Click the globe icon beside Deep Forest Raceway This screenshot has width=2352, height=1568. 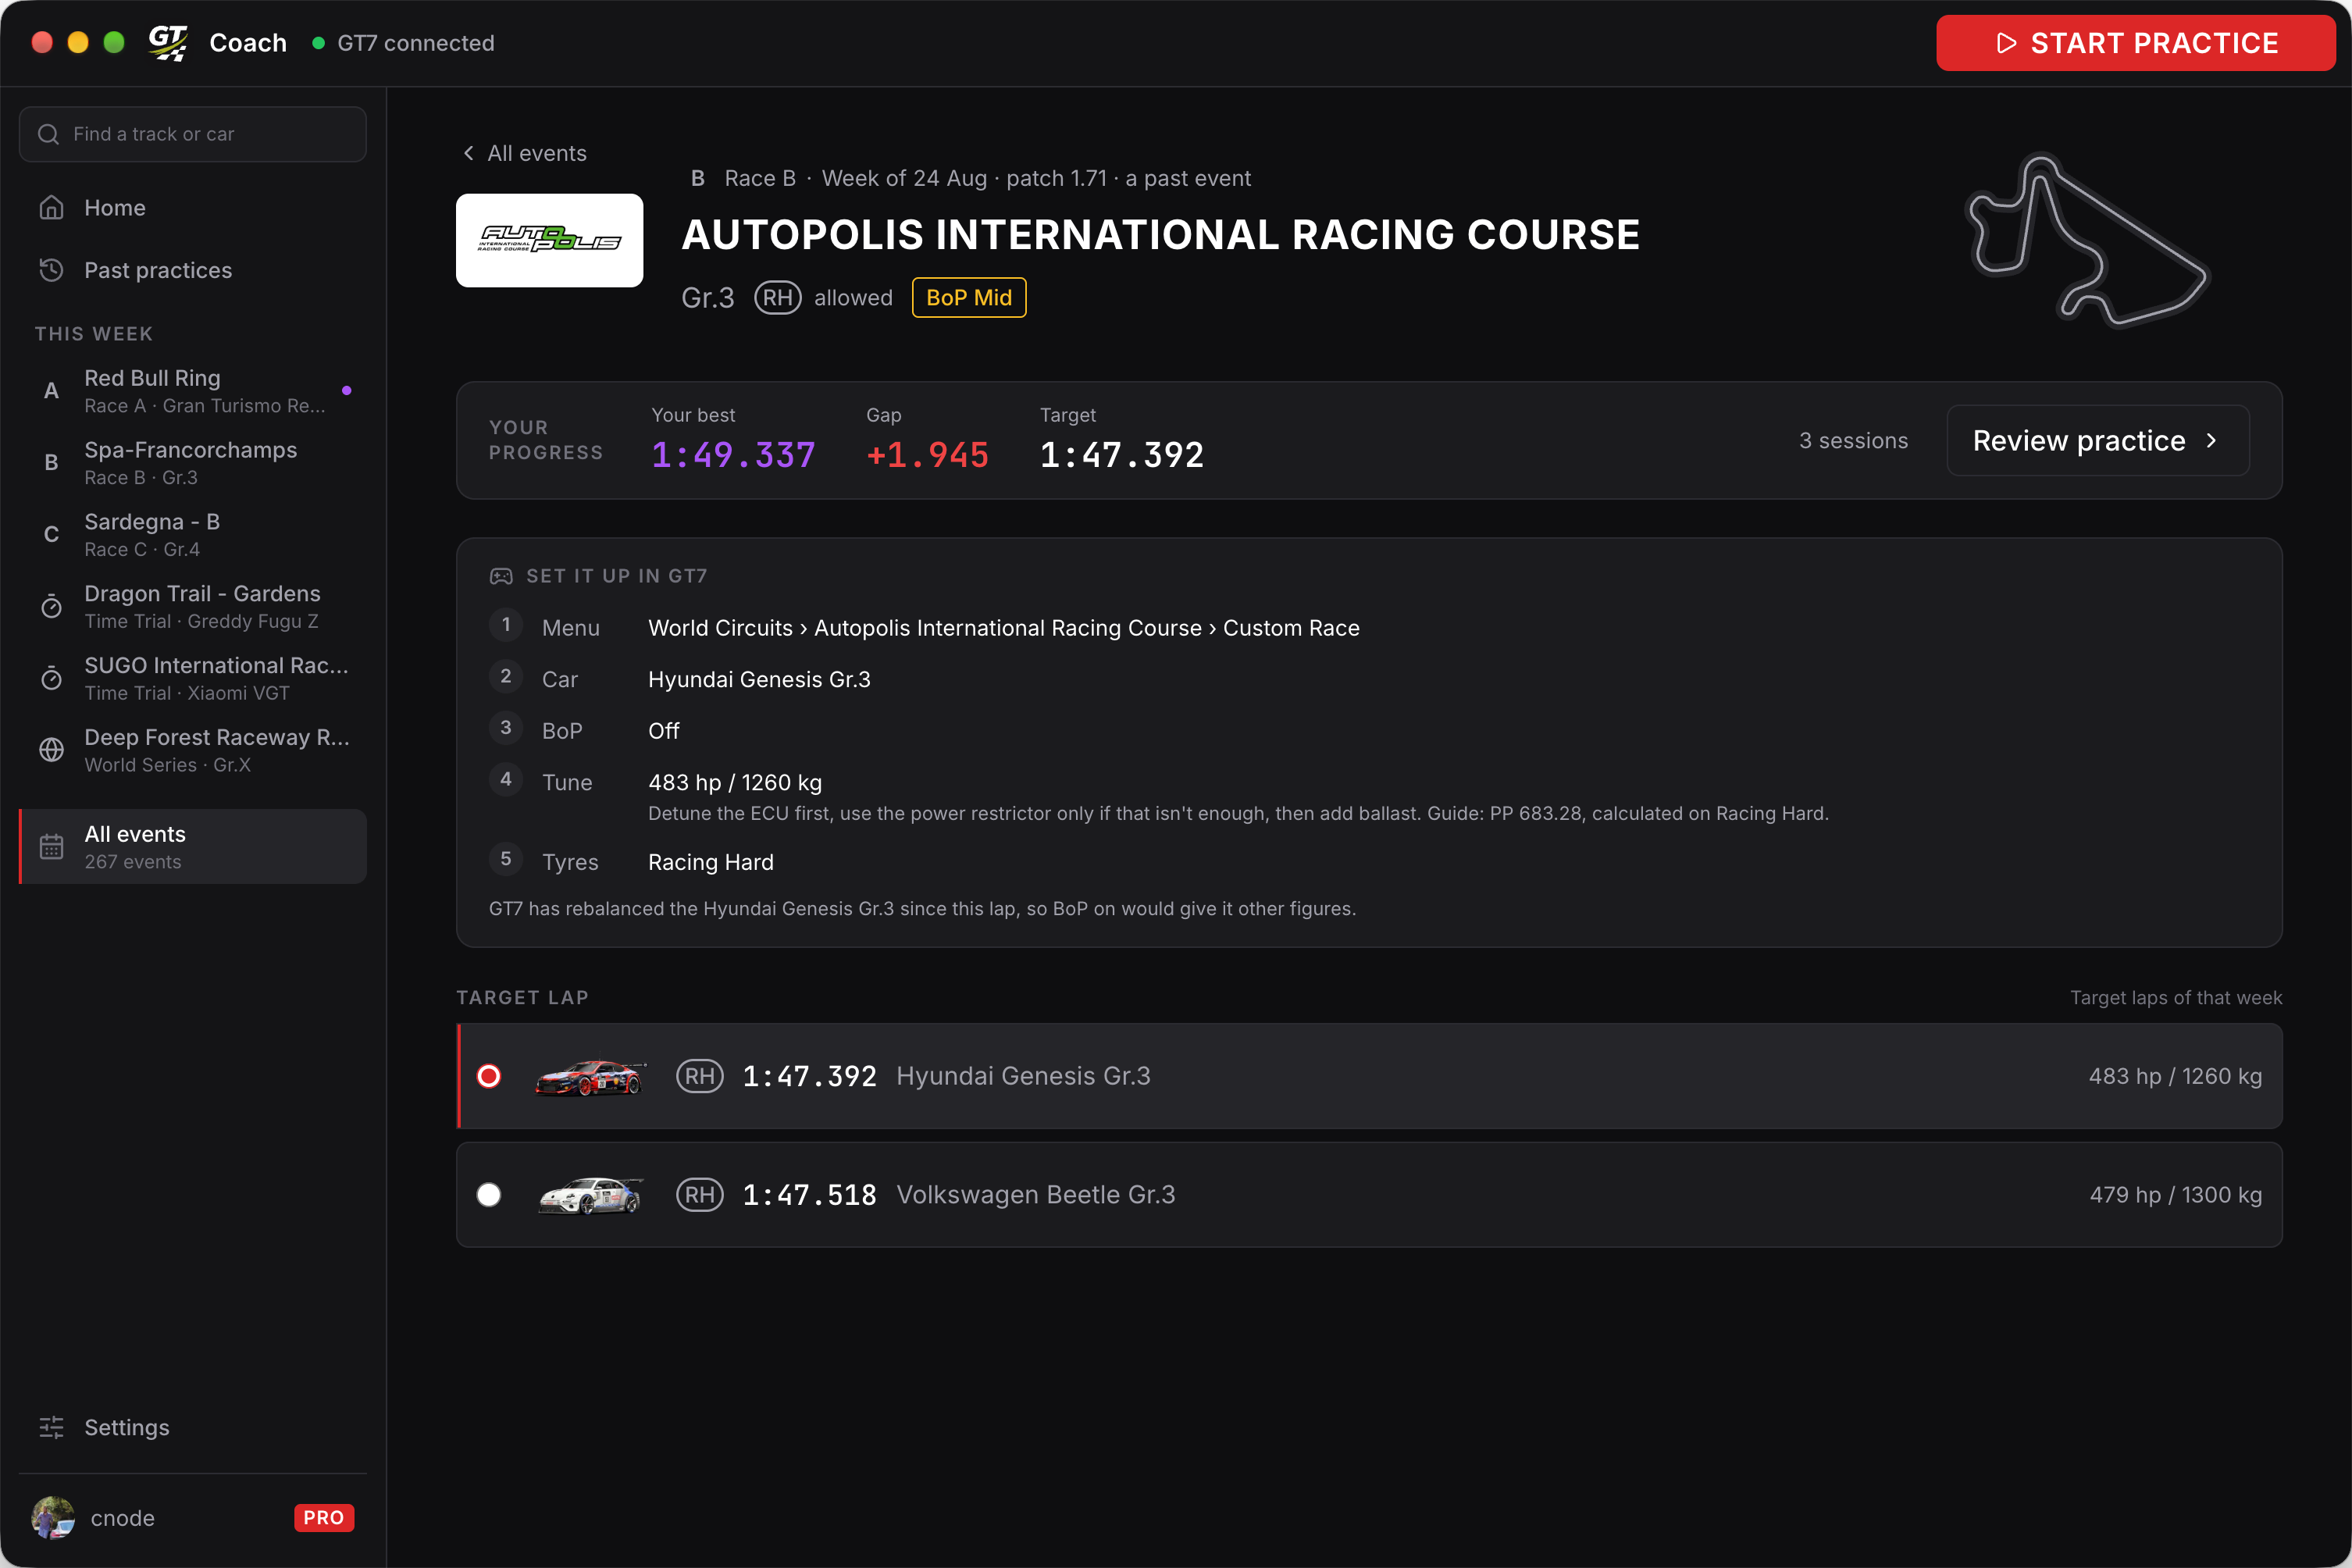tap(51, 750)
